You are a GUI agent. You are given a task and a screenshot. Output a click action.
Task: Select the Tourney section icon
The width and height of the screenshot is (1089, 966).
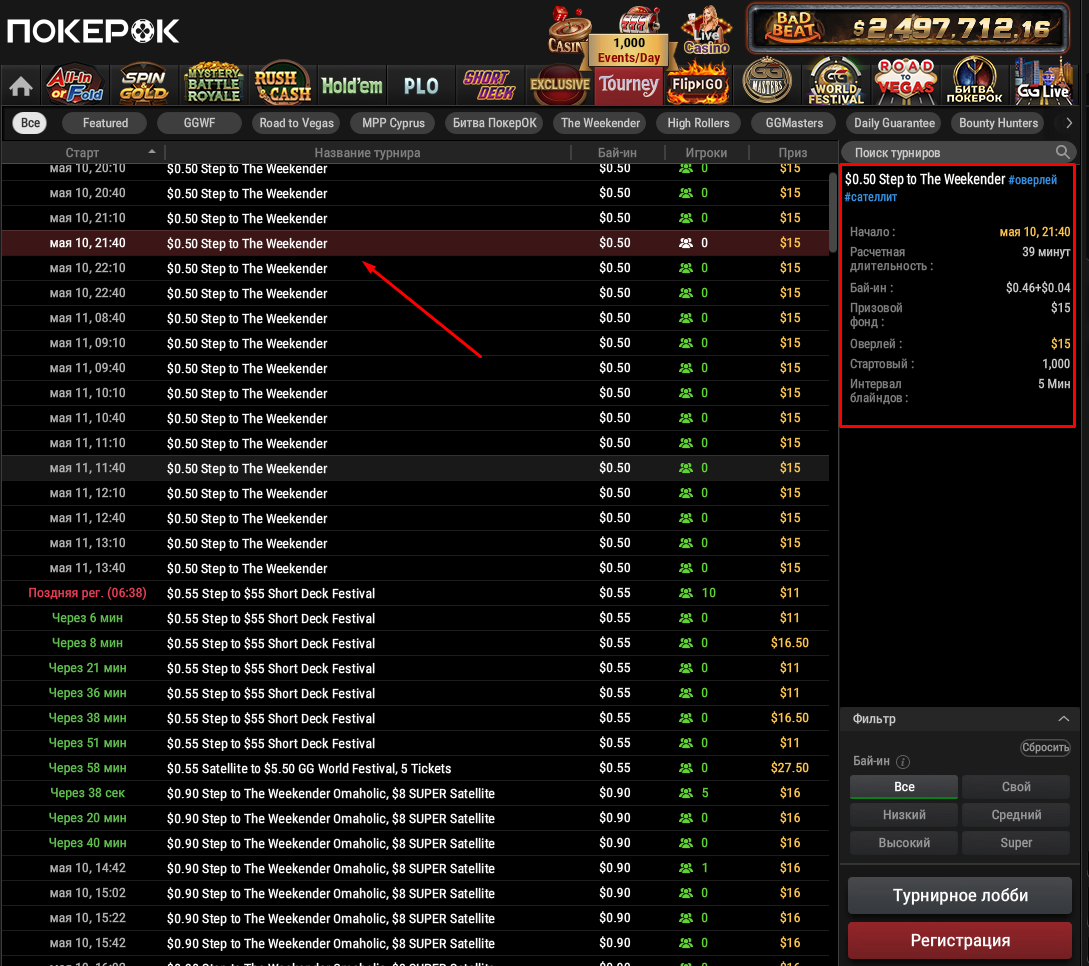pos(629,85)
